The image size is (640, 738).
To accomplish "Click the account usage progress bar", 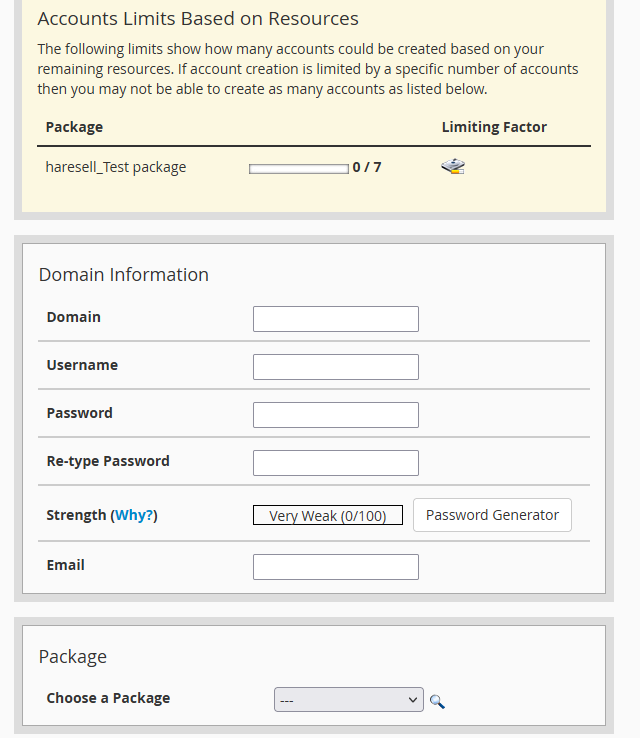I will (x=298, y=168).
